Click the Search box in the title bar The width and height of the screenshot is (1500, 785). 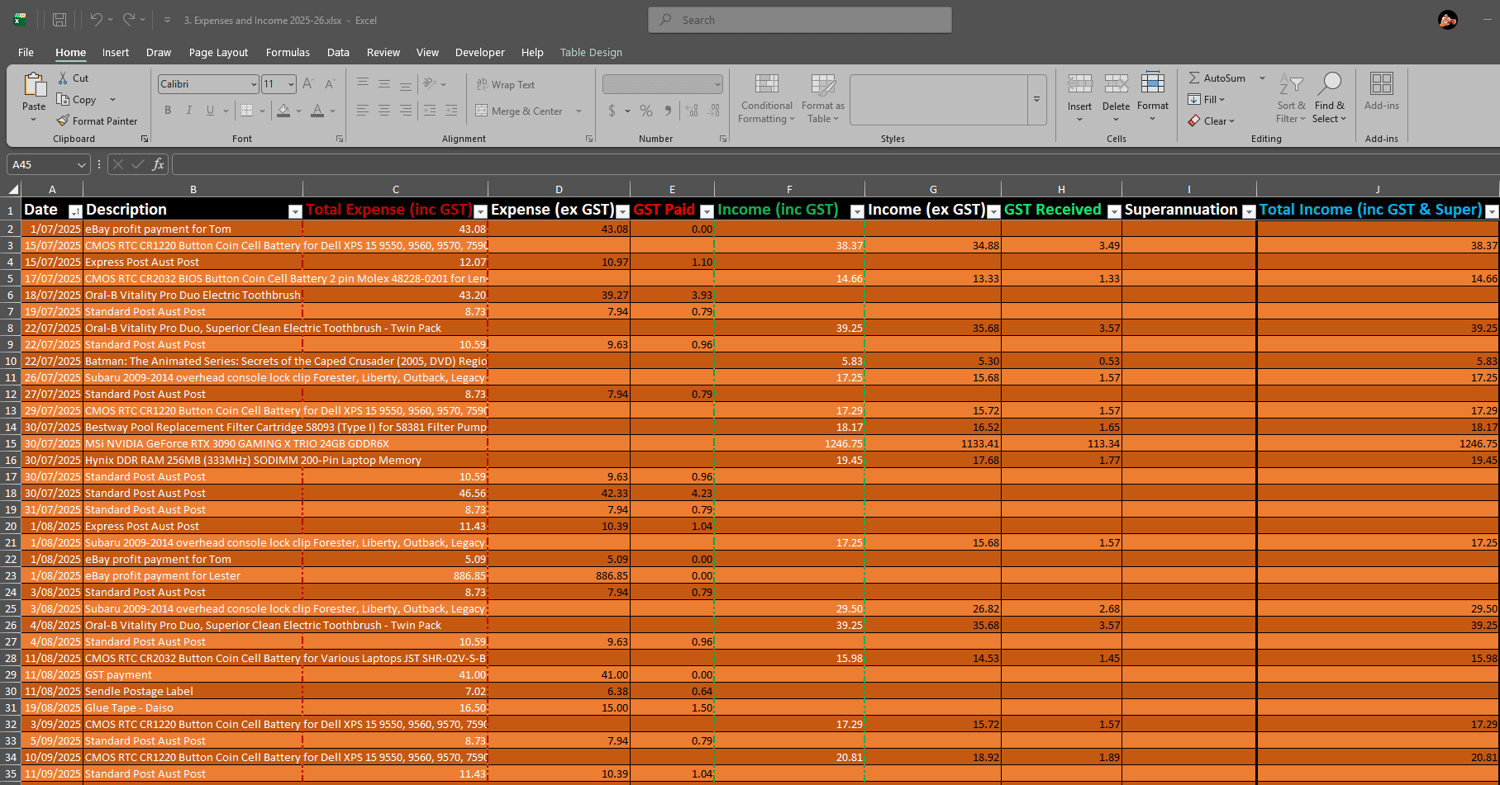pyautogui.click(x=800, y=20)
